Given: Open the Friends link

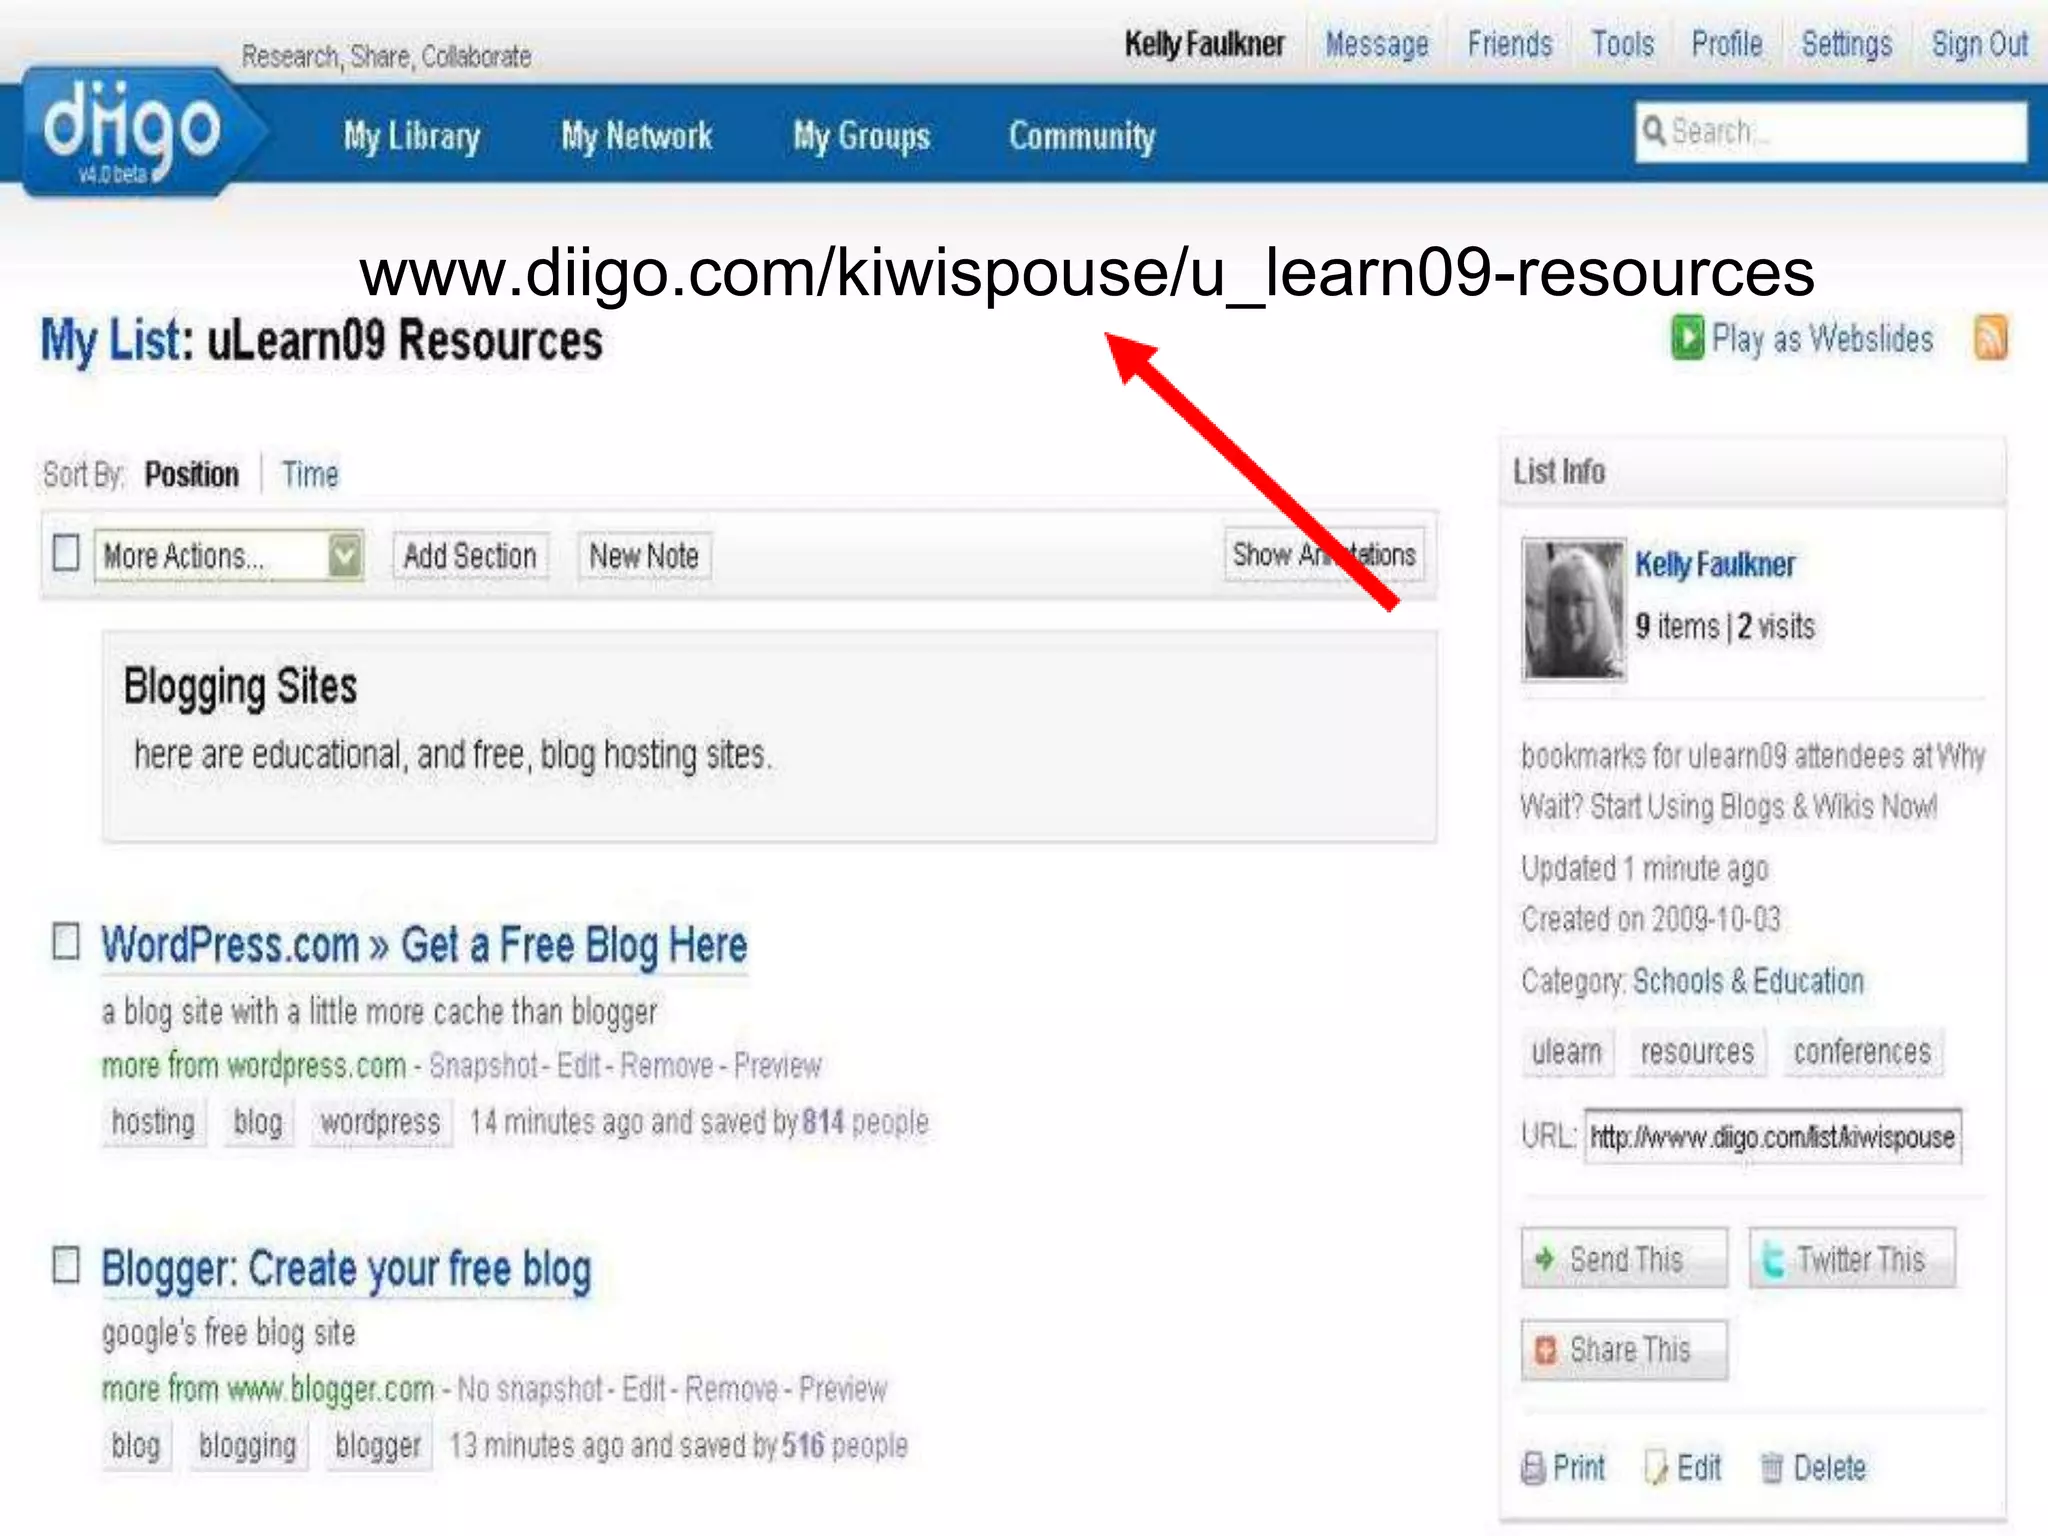Looking at the screenshot, I should pyautogui.click(x=1510, y=45).
